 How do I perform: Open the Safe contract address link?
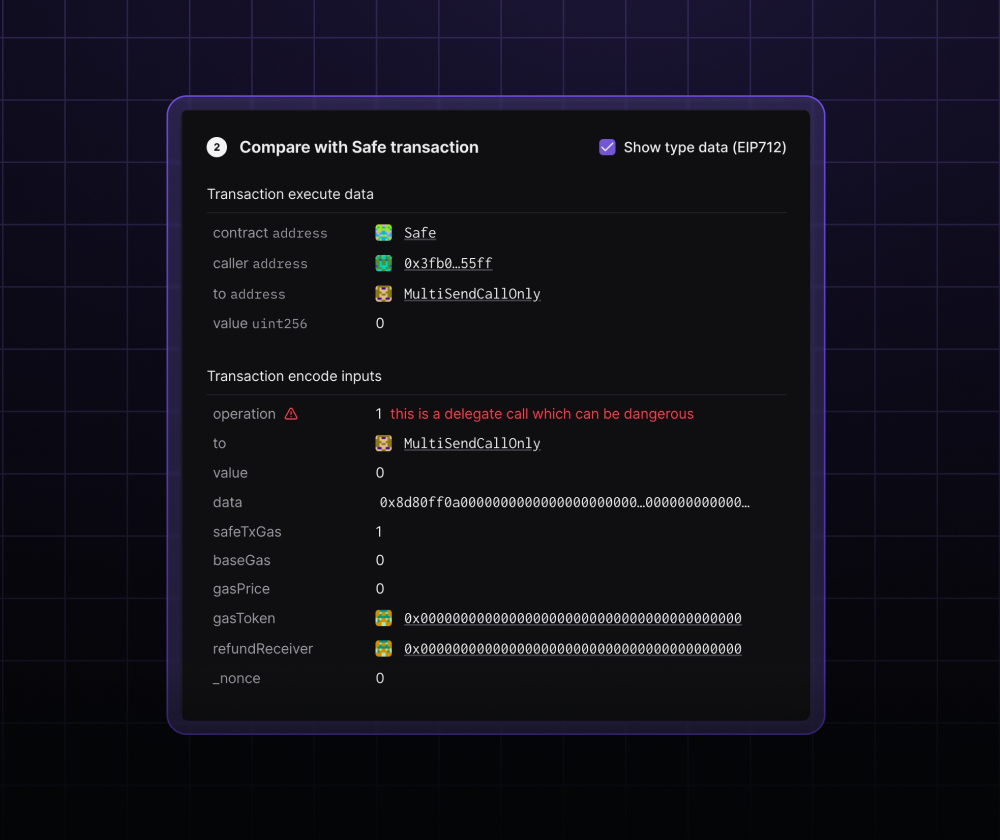pos(420,233)
